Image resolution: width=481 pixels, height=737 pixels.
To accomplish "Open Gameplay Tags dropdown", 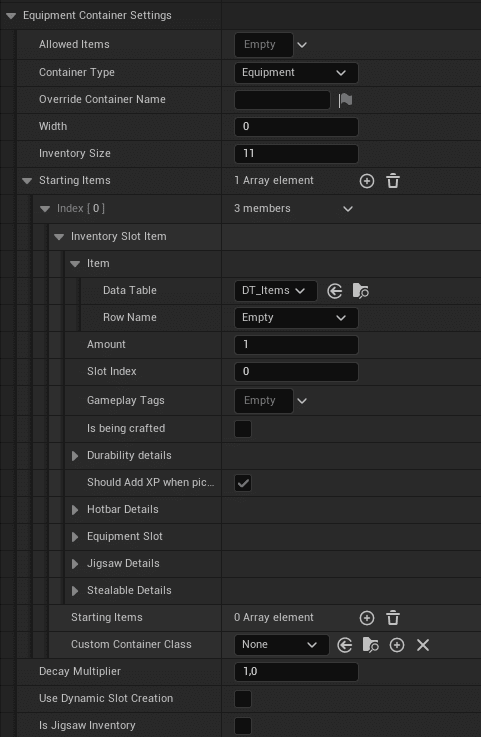I will click(x=302, y=401).
